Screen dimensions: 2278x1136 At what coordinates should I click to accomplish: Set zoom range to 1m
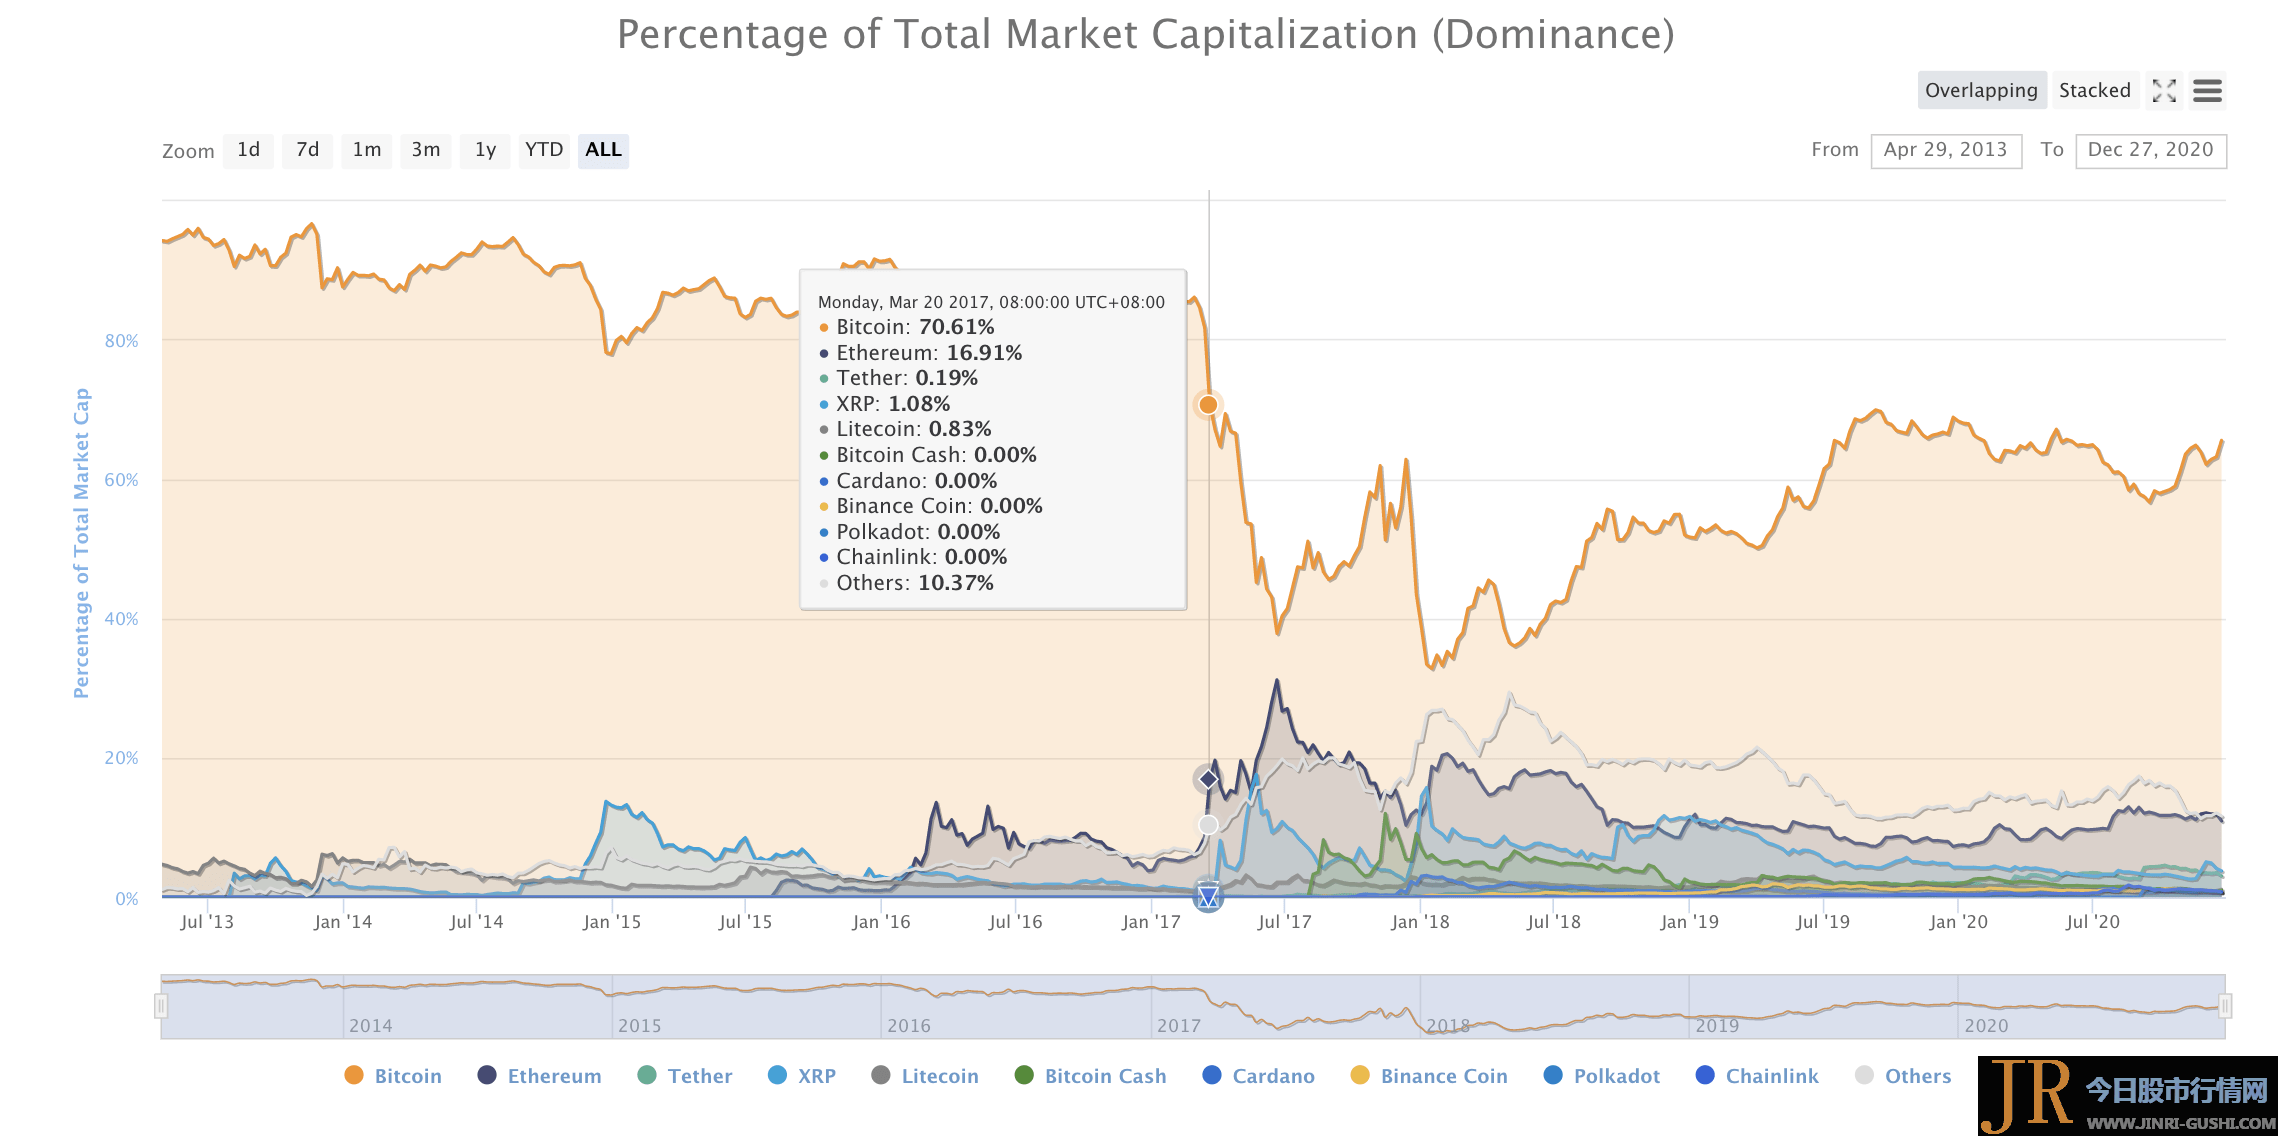366,150
